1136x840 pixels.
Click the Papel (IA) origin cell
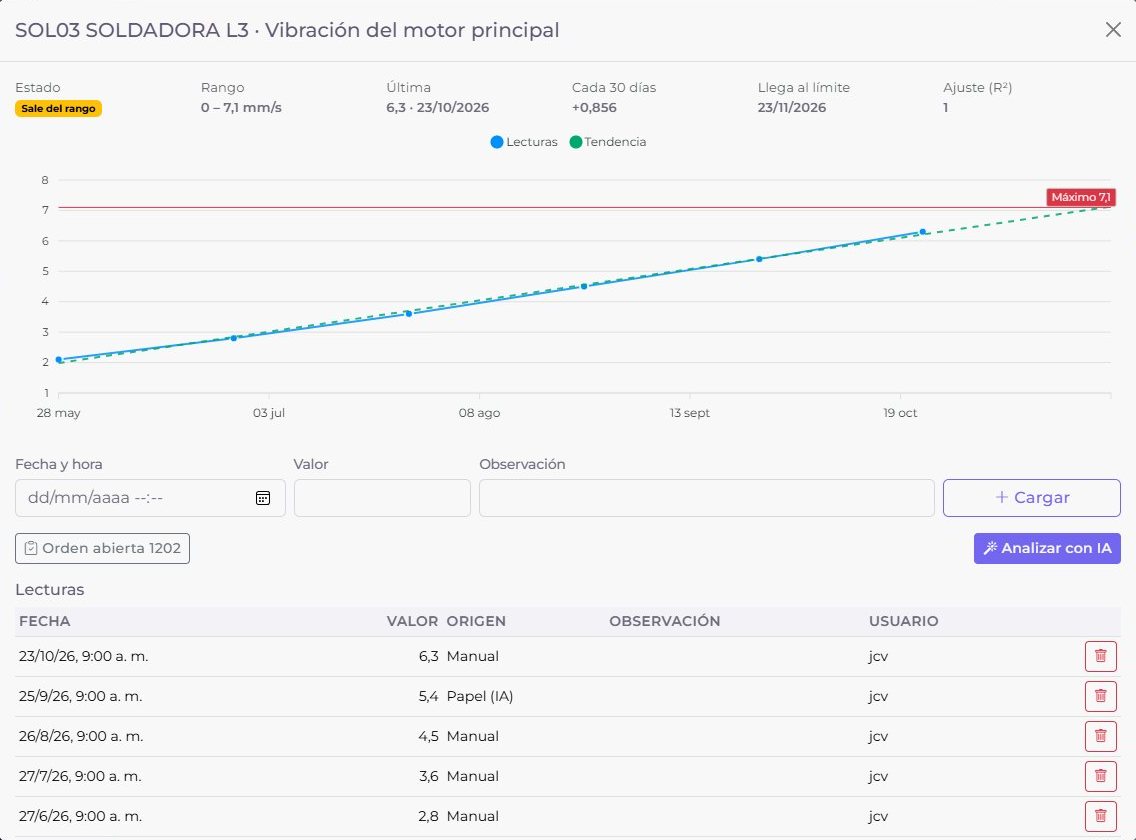(x=480, y=696)
